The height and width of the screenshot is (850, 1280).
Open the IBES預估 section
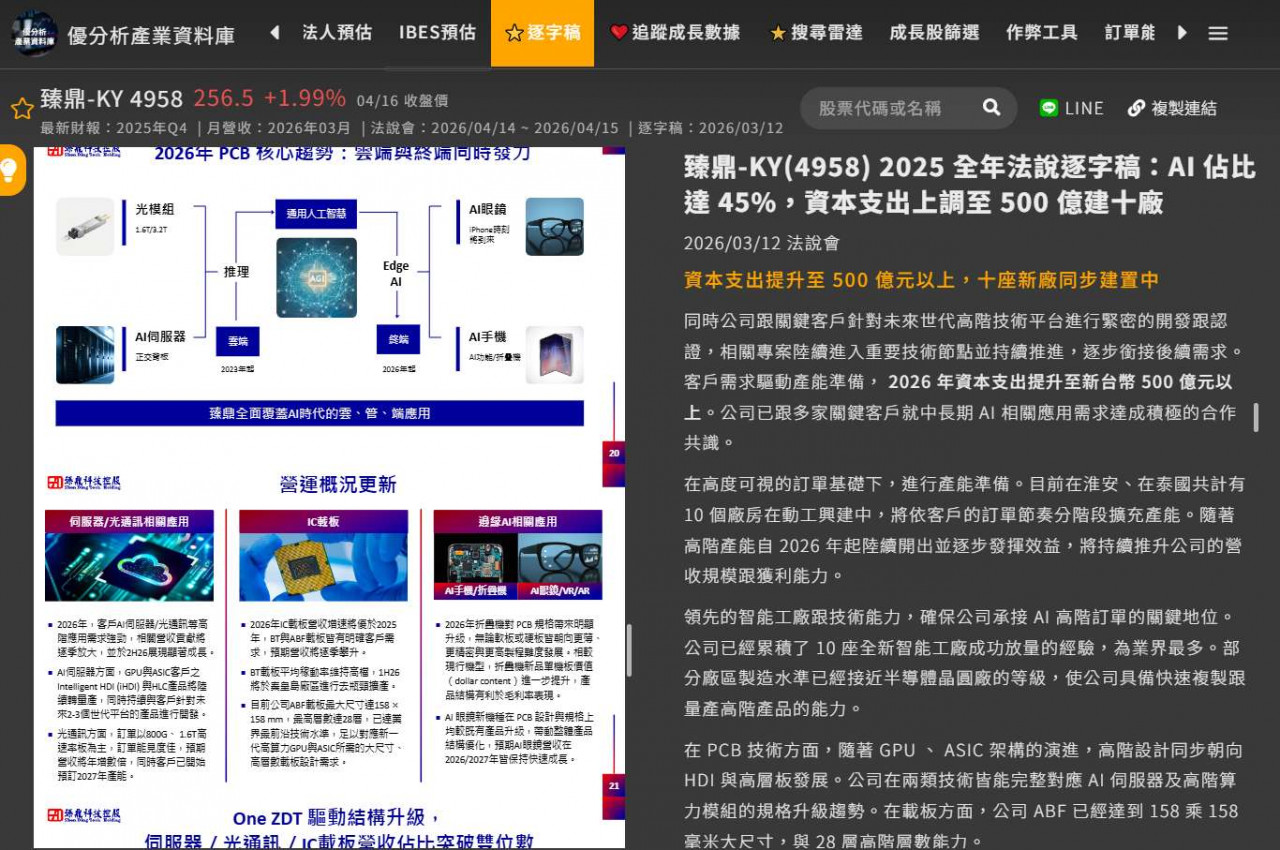(437, 32)
